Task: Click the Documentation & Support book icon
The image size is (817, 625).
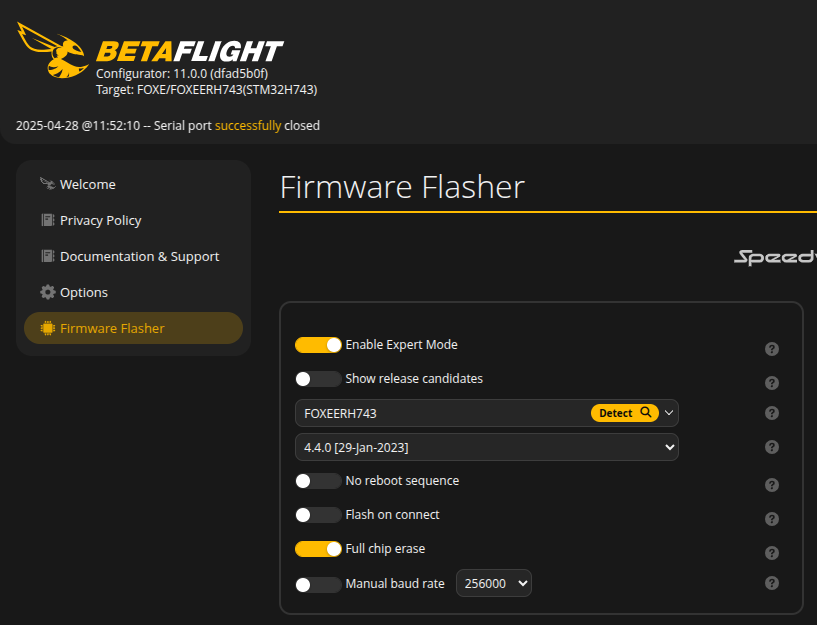Action: click(x=47, y=256)
